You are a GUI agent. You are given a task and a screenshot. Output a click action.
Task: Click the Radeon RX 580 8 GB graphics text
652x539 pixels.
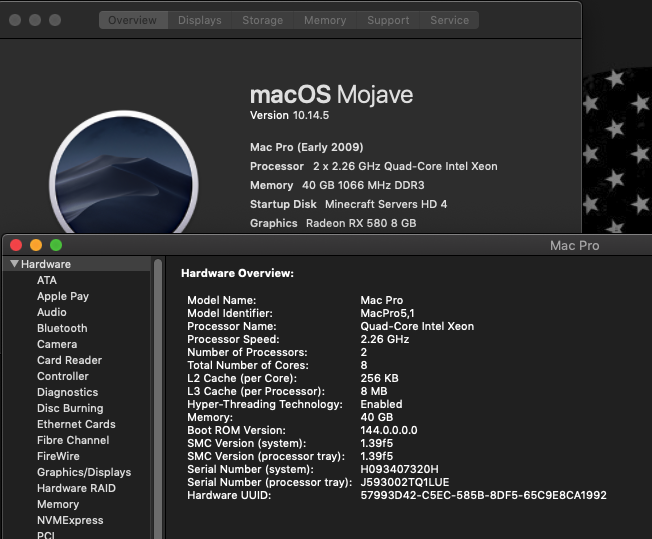point(361,223)
